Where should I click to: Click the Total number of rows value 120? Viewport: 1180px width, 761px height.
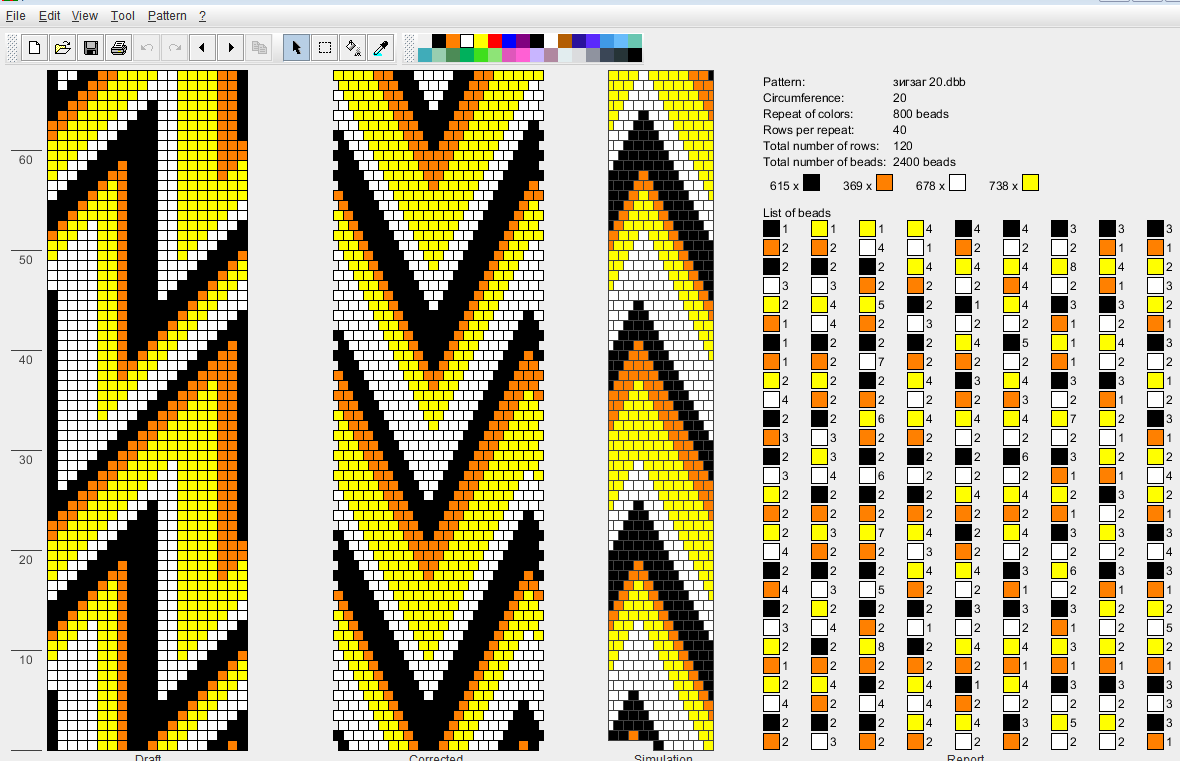click(x=902, y=146)
